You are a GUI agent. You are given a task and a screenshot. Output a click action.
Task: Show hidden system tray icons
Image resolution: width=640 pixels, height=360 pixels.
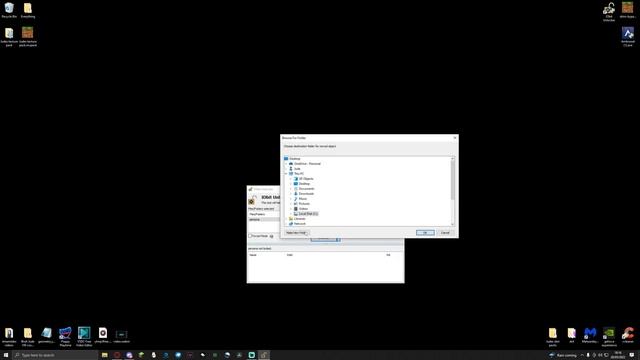(x=582, y=355)
